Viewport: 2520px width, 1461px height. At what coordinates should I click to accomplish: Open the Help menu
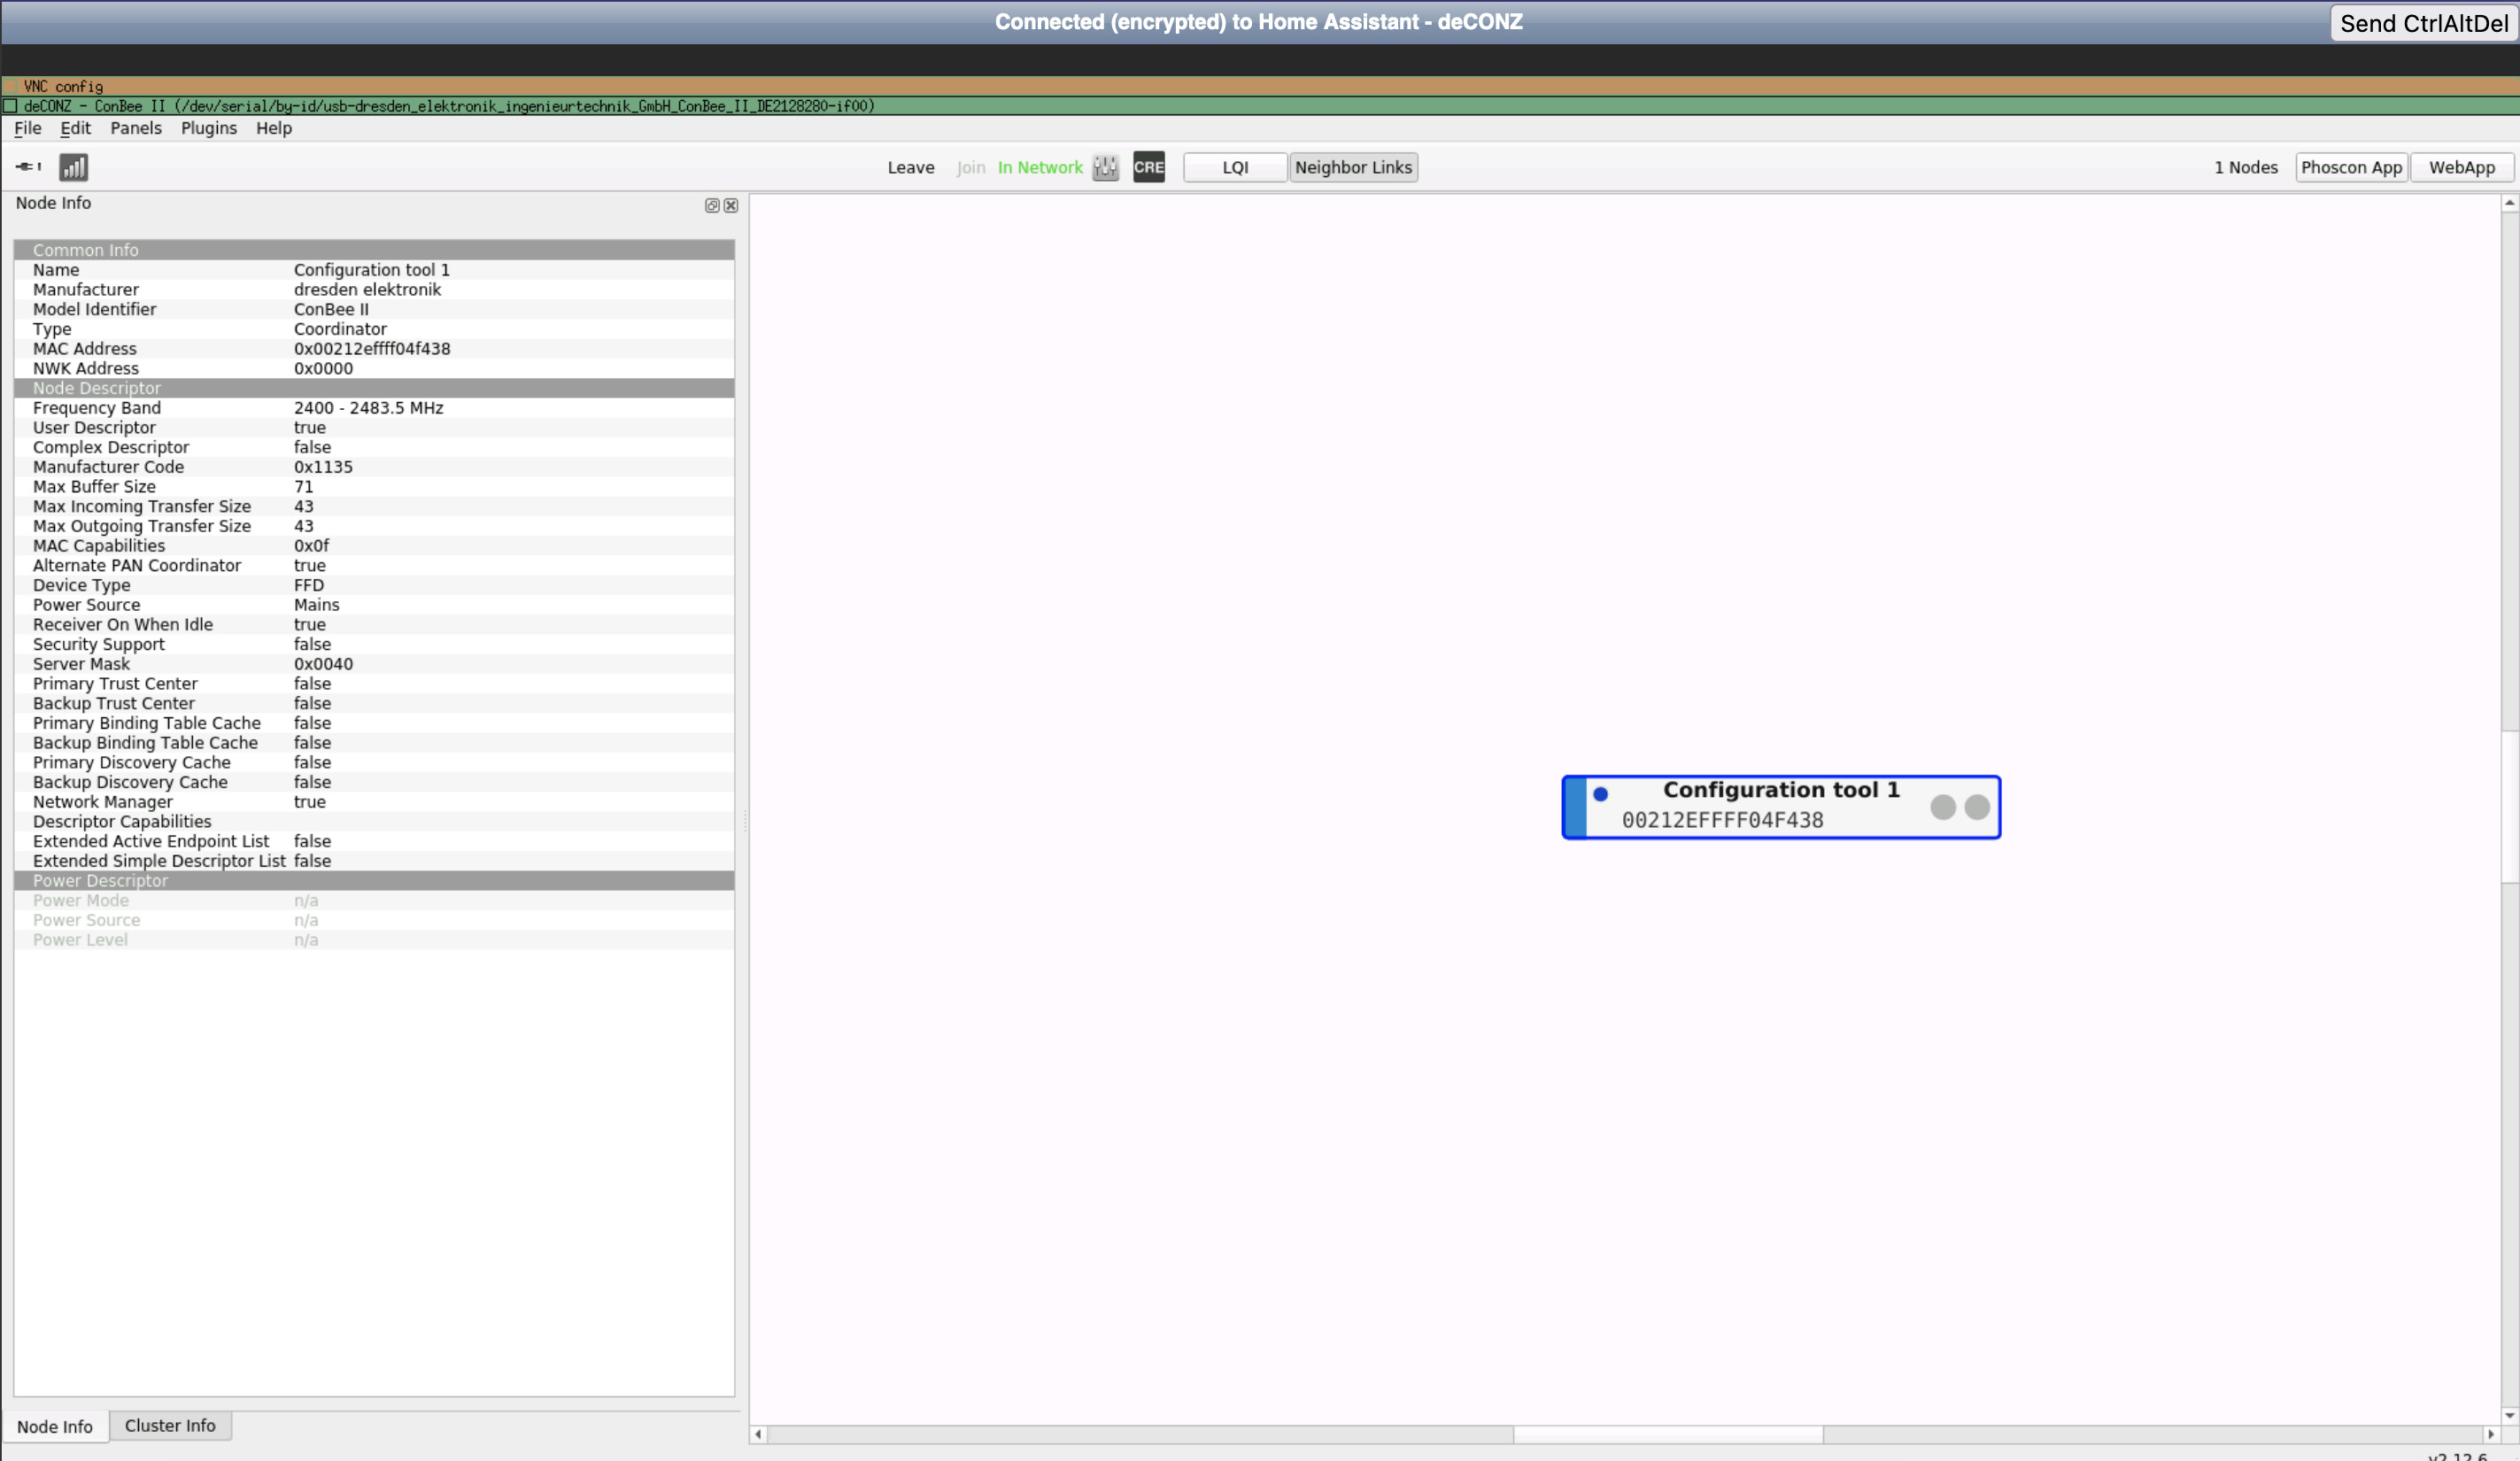pyautogui.click(x=274, y=128)
